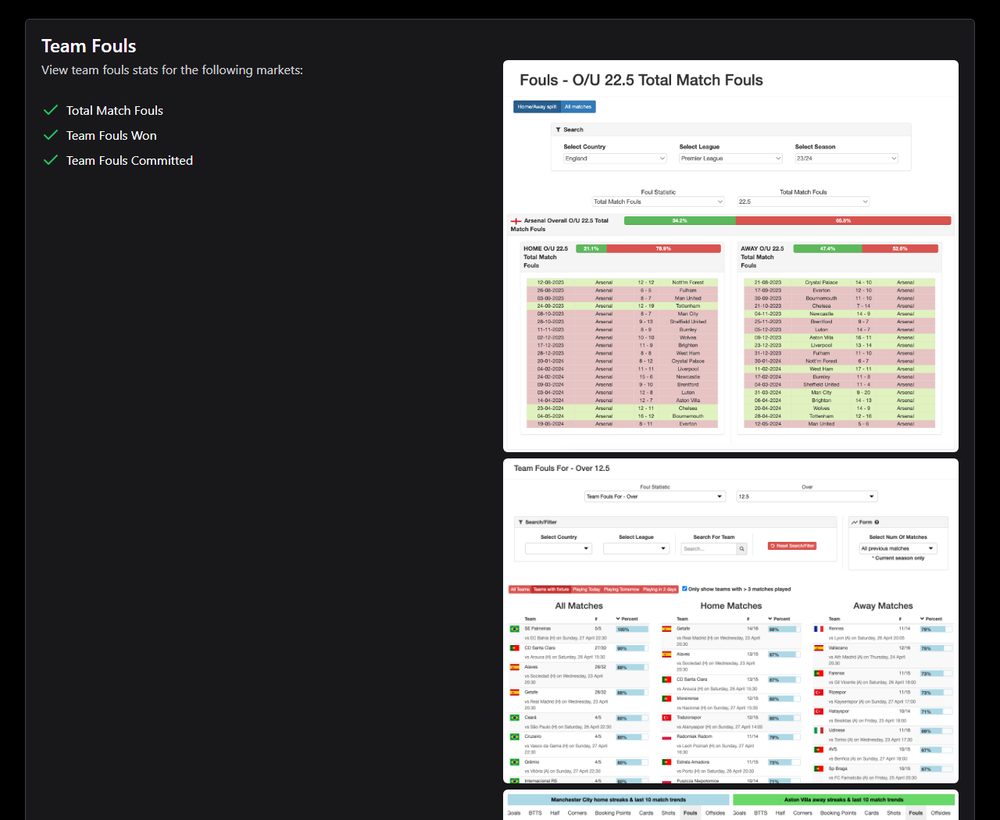
Task: Click the England flag icon beside Arsenal Overall
Action: click(515, 221)
